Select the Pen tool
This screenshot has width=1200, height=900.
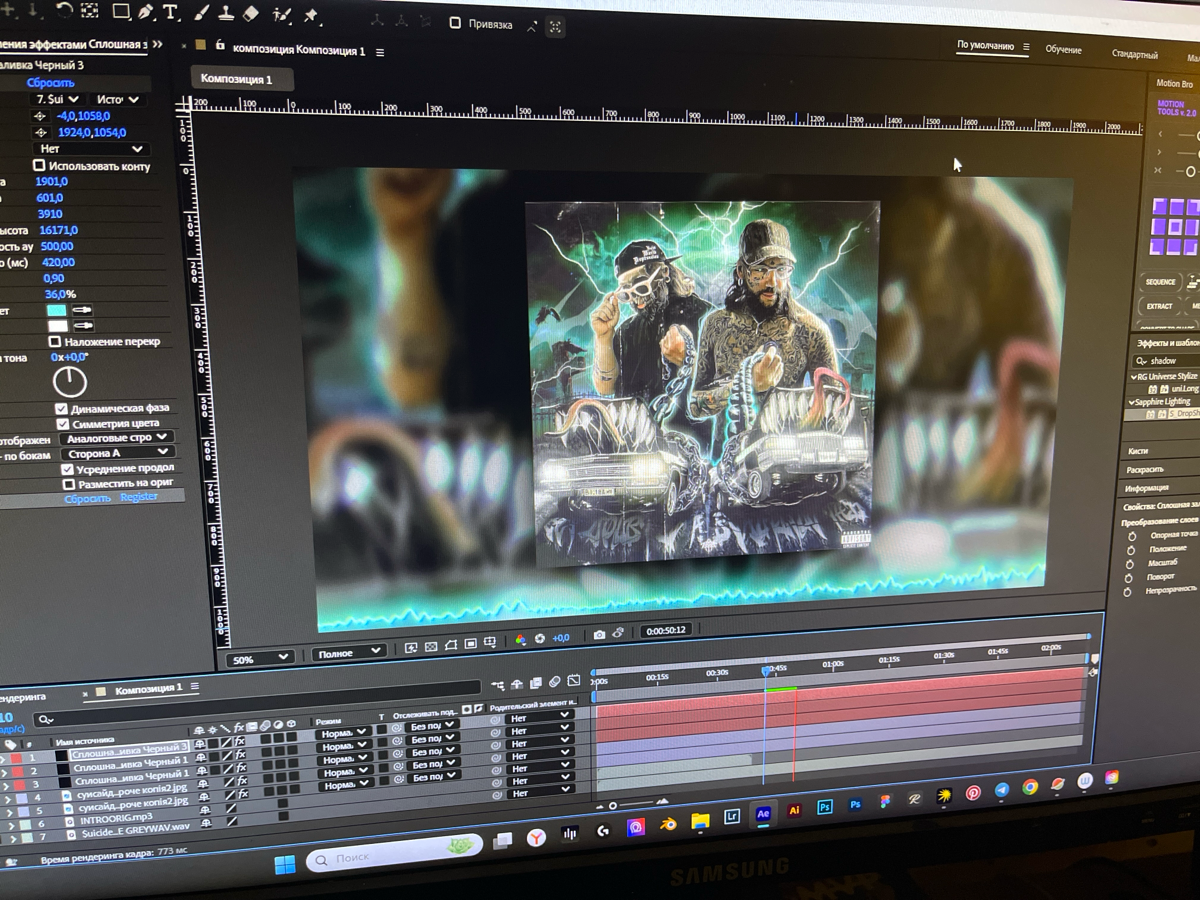click(146, 12)
